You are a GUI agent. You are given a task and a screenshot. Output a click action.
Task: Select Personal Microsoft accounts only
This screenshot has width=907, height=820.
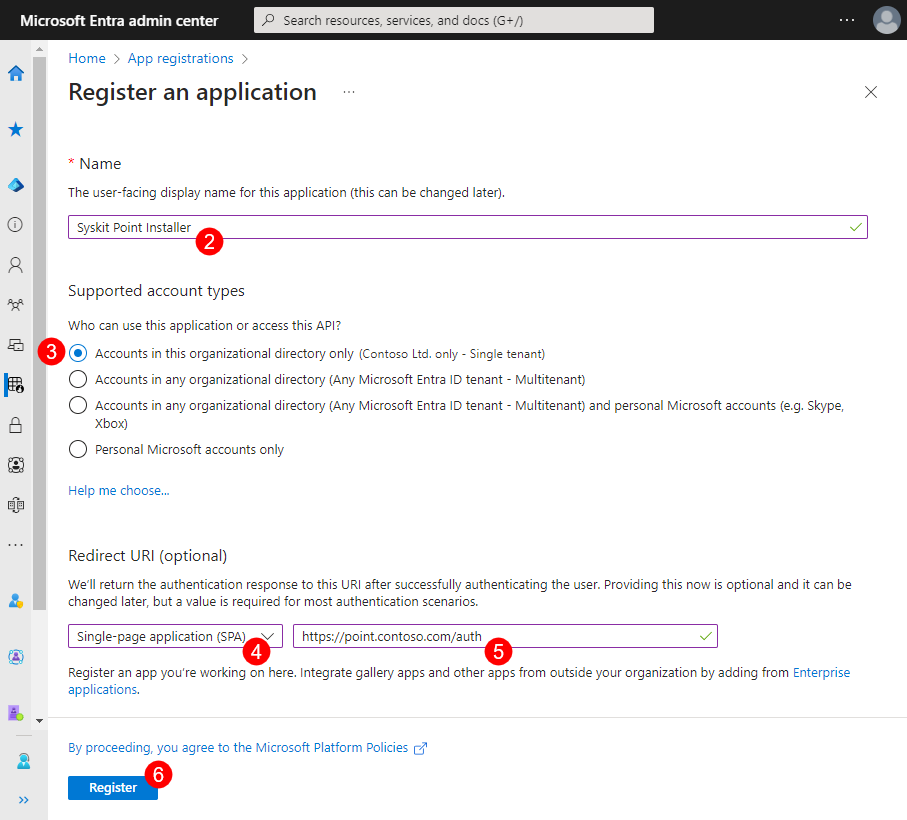(x=78, y=449)
